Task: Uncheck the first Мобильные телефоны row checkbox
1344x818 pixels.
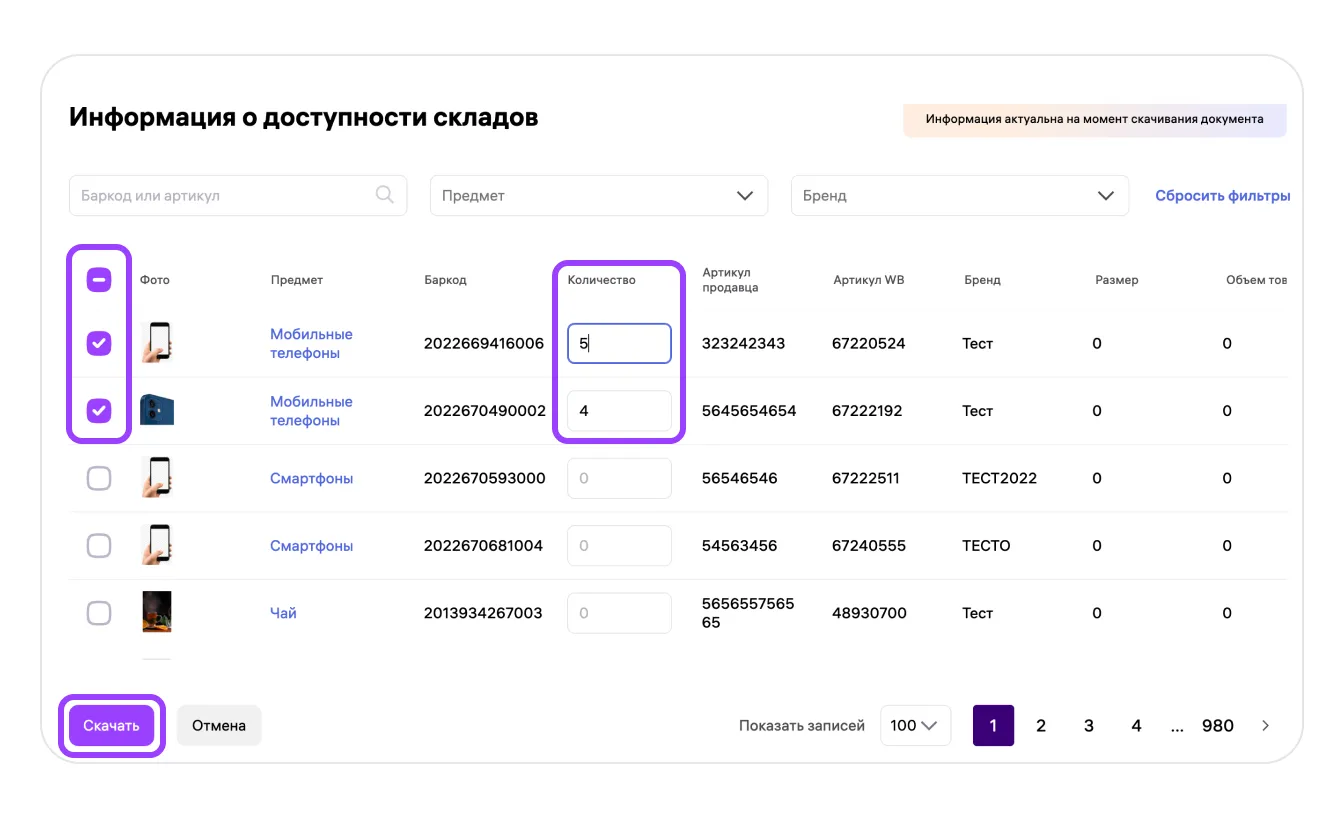Action: click(x=99, y=343)
